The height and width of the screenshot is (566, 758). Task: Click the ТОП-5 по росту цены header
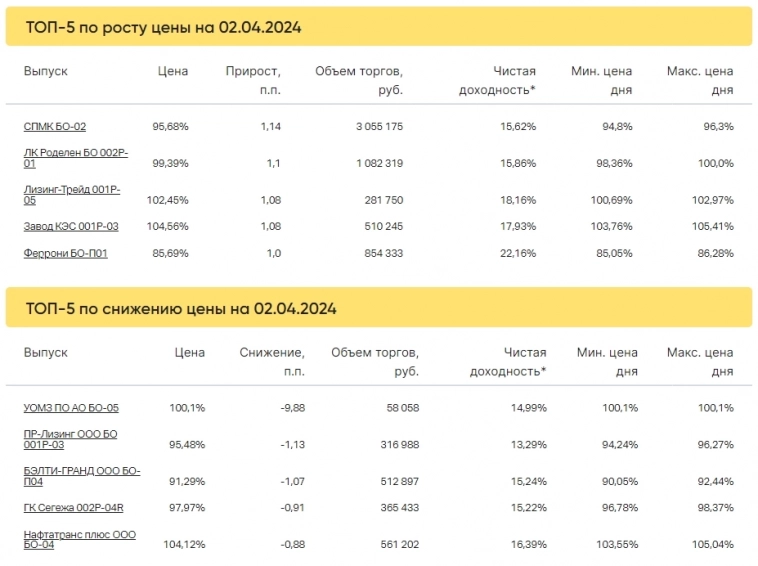point(163,28)
